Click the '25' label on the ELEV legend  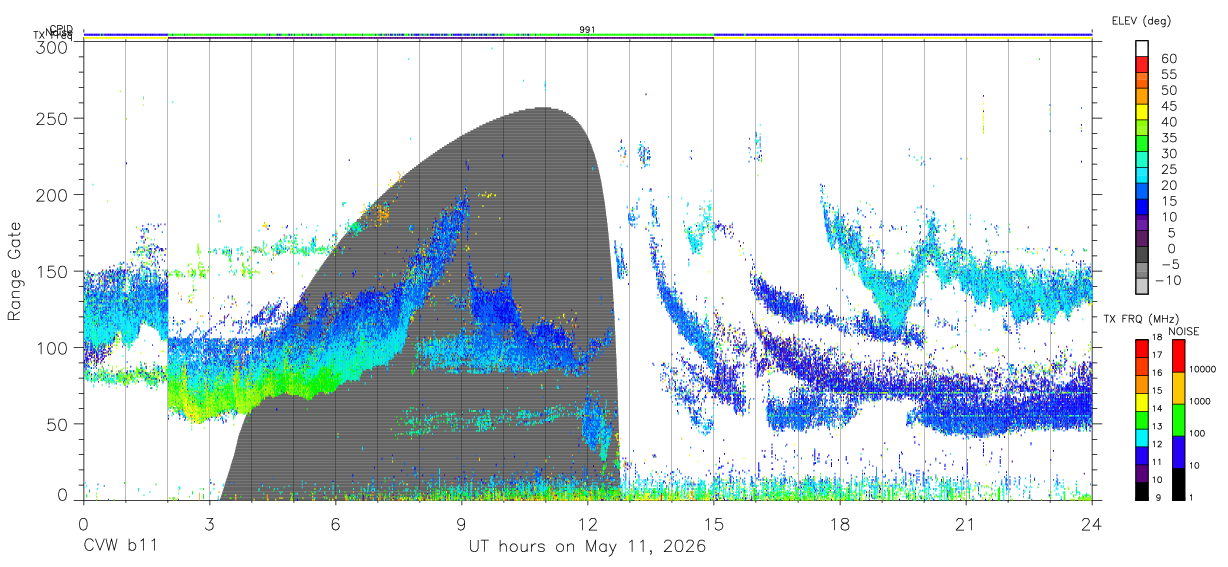pyautogui.click(x=1168, y=169)
